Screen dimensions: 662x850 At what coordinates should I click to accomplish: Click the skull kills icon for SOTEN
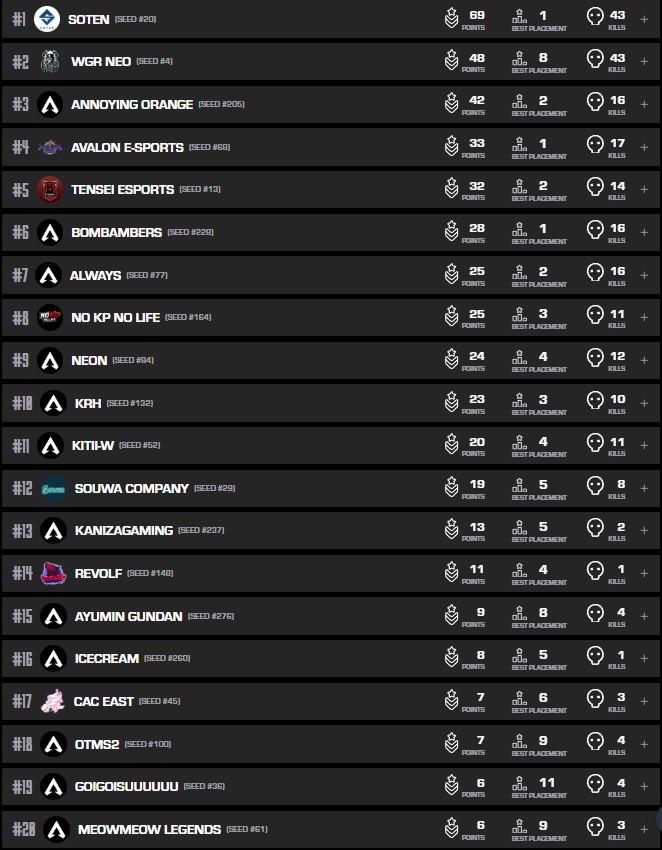[x=595, y=18]
